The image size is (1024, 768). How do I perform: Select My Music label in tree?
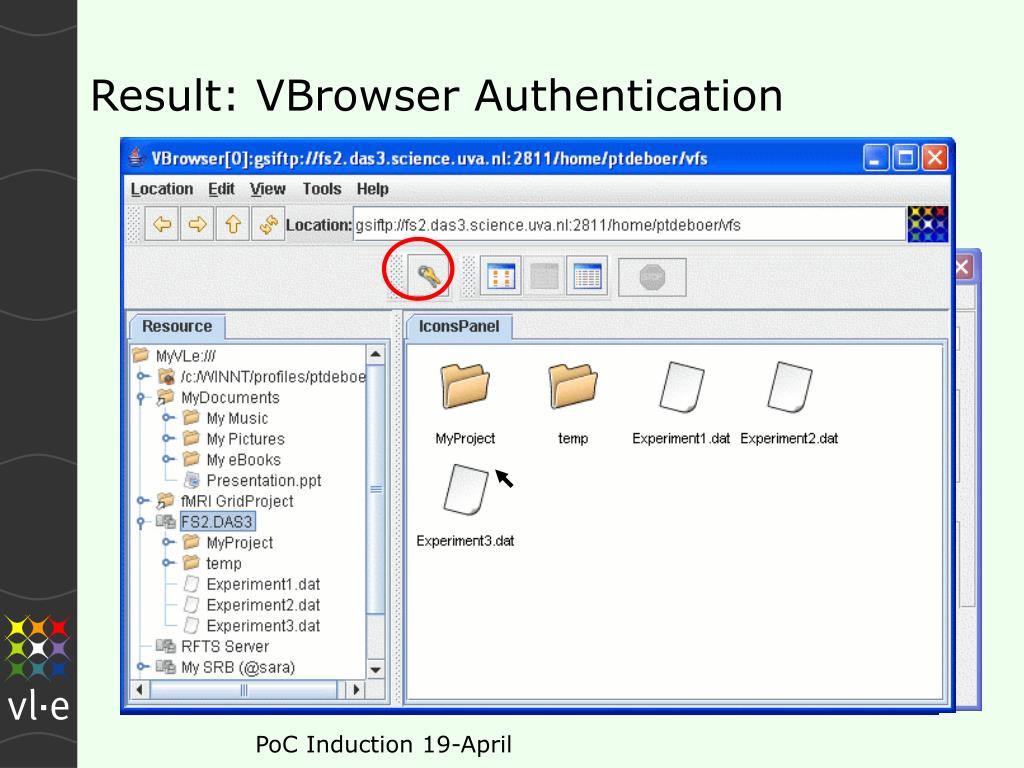tap(237, 418)
